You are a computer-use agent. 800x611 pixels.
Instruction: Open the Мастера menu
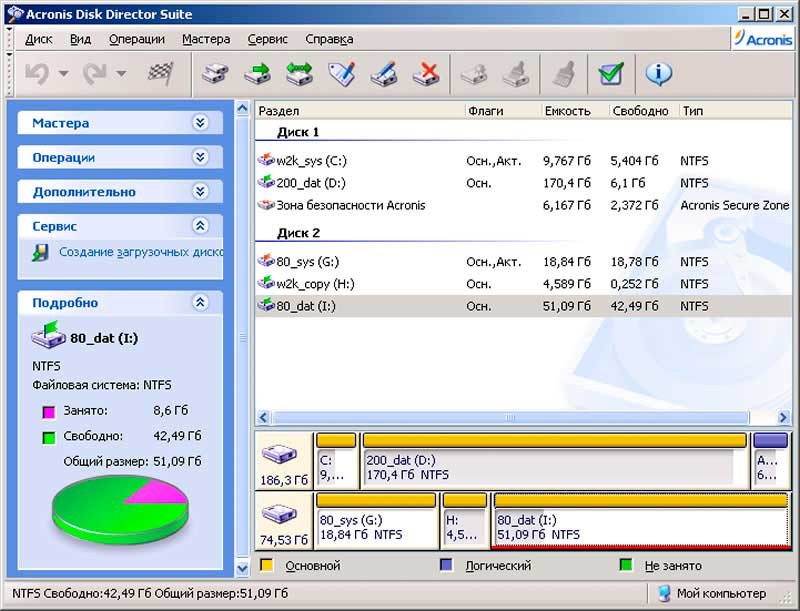(206, 39)
